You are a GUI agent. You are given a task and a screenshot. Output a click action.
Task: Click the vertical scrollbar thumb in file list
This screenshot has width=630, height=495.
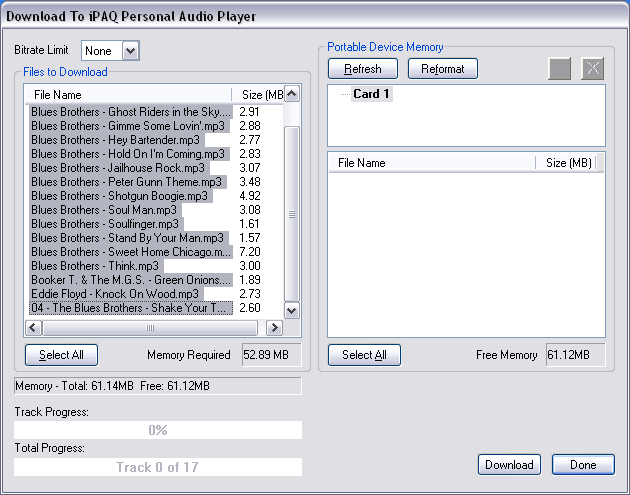pyautogui.click(x=292, y=214)
